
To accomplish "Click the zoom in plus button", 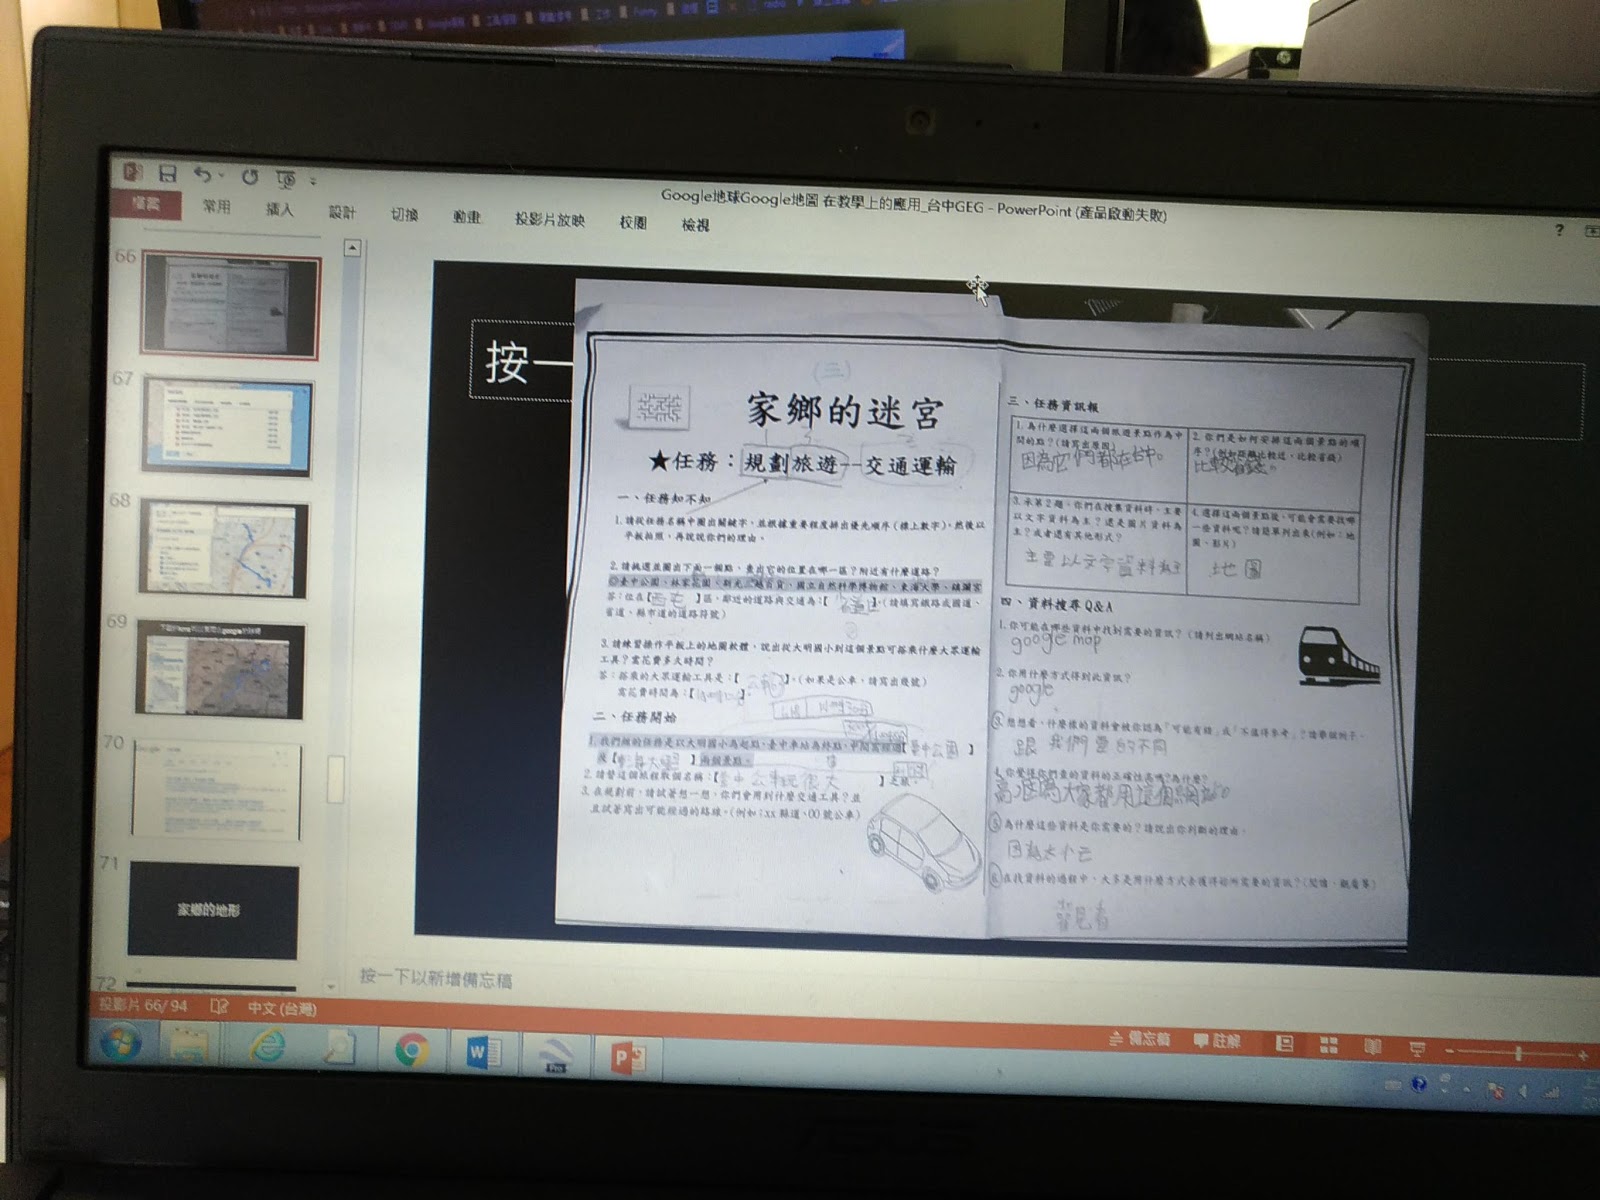I will coord(1583,1056).
